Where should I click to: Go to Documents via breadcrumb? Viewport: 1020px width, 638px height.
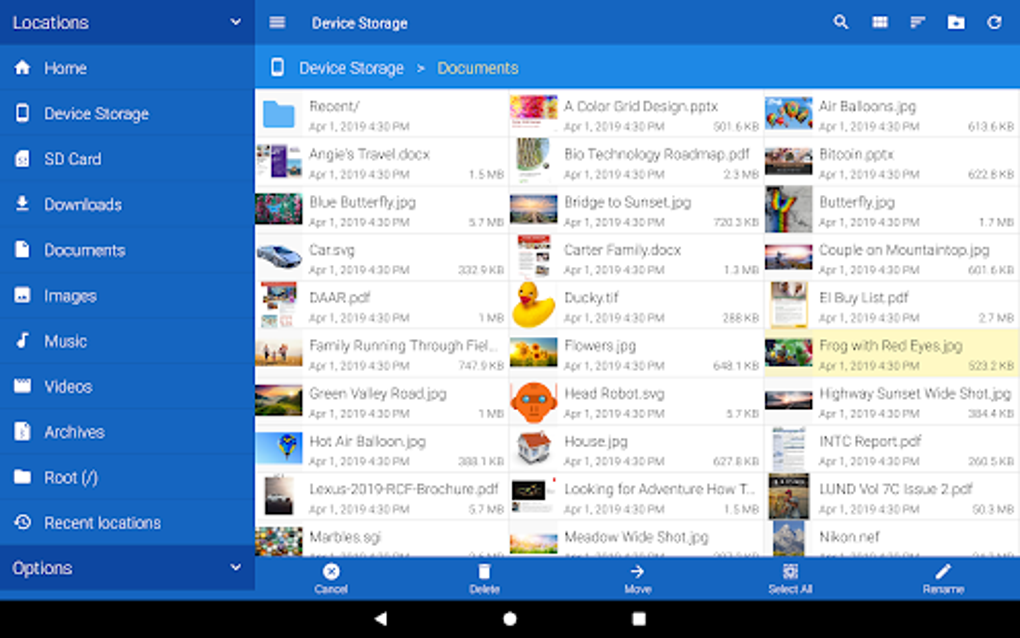click(x=477, y=67)
